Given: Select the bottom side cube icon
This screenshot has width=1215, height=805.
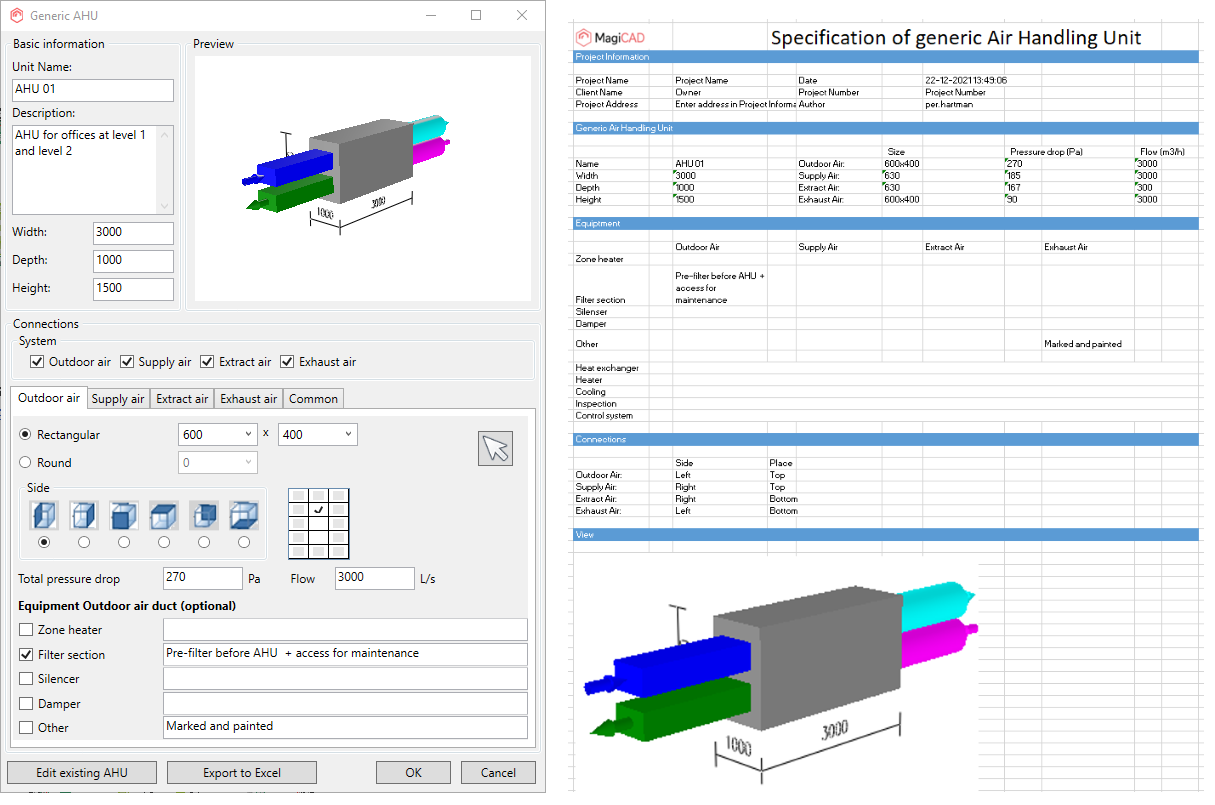Looking at the screenshot, I should tap(244, 516).
